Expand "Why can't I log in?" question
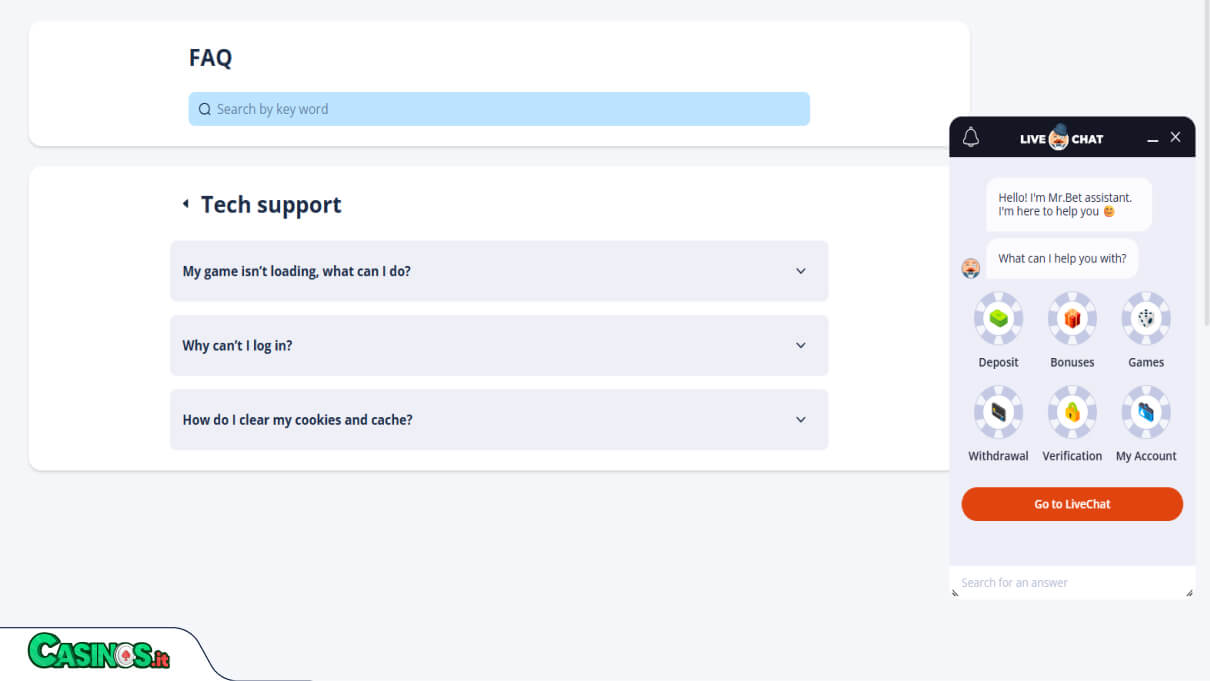The height and width of the screenshot is (681, 1210). [x=499, y=345]
